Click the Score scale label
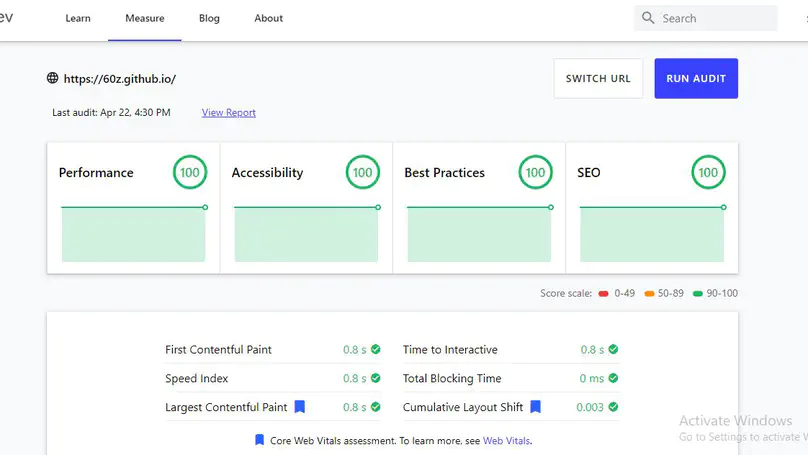Viewport: 808px width, 455px height. 566,293
